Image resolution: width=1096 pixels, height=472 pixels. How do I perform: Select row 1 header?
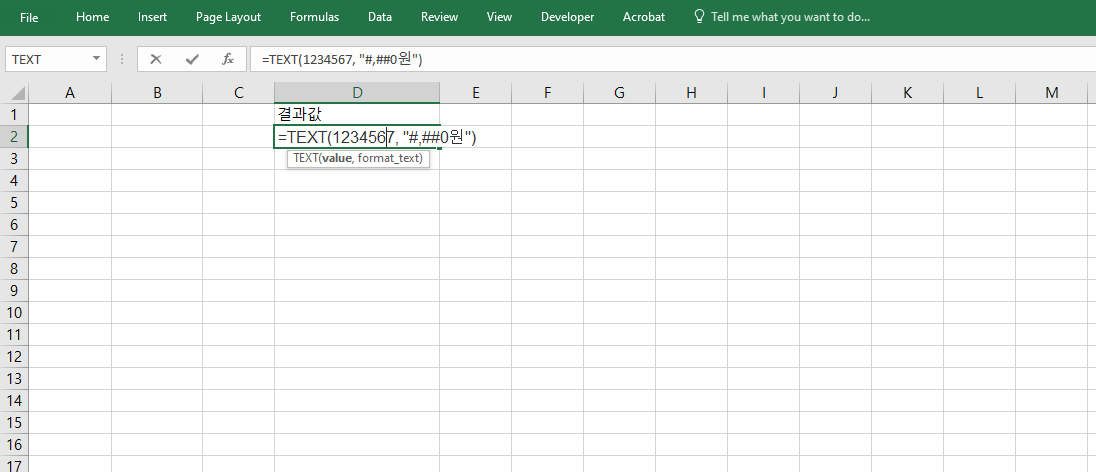pyautogui.click(x=14, y=114)
